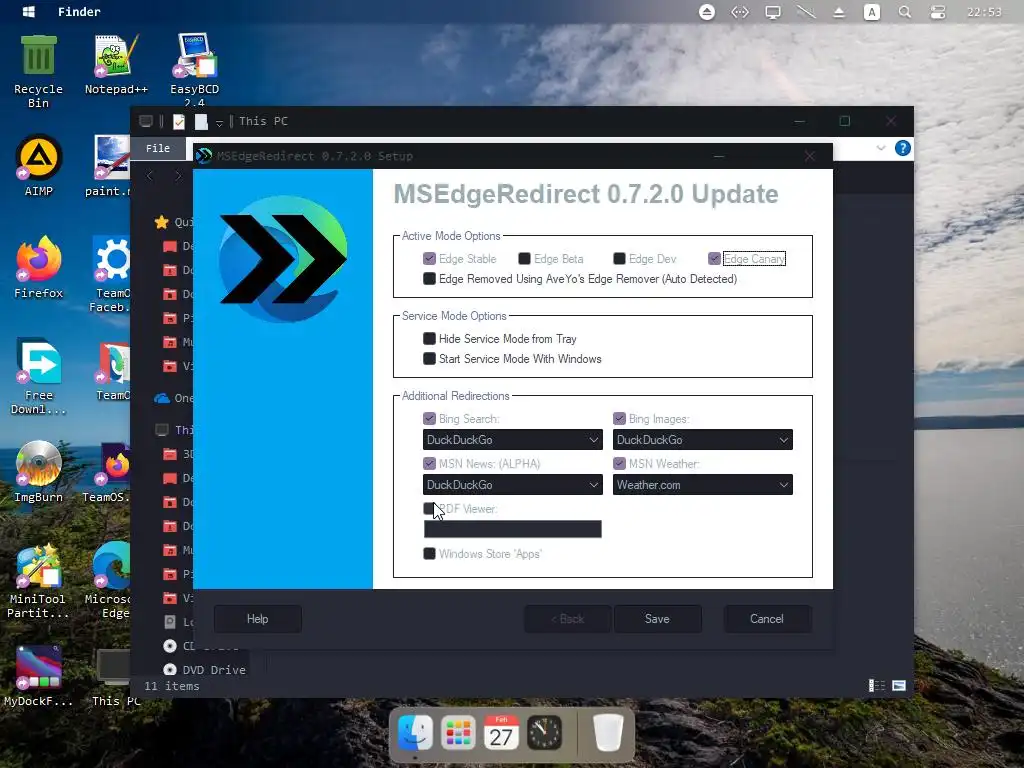Click the disabled Back button
The image size is (1024, 768).
pyautogui.click(x=568, y=618)
